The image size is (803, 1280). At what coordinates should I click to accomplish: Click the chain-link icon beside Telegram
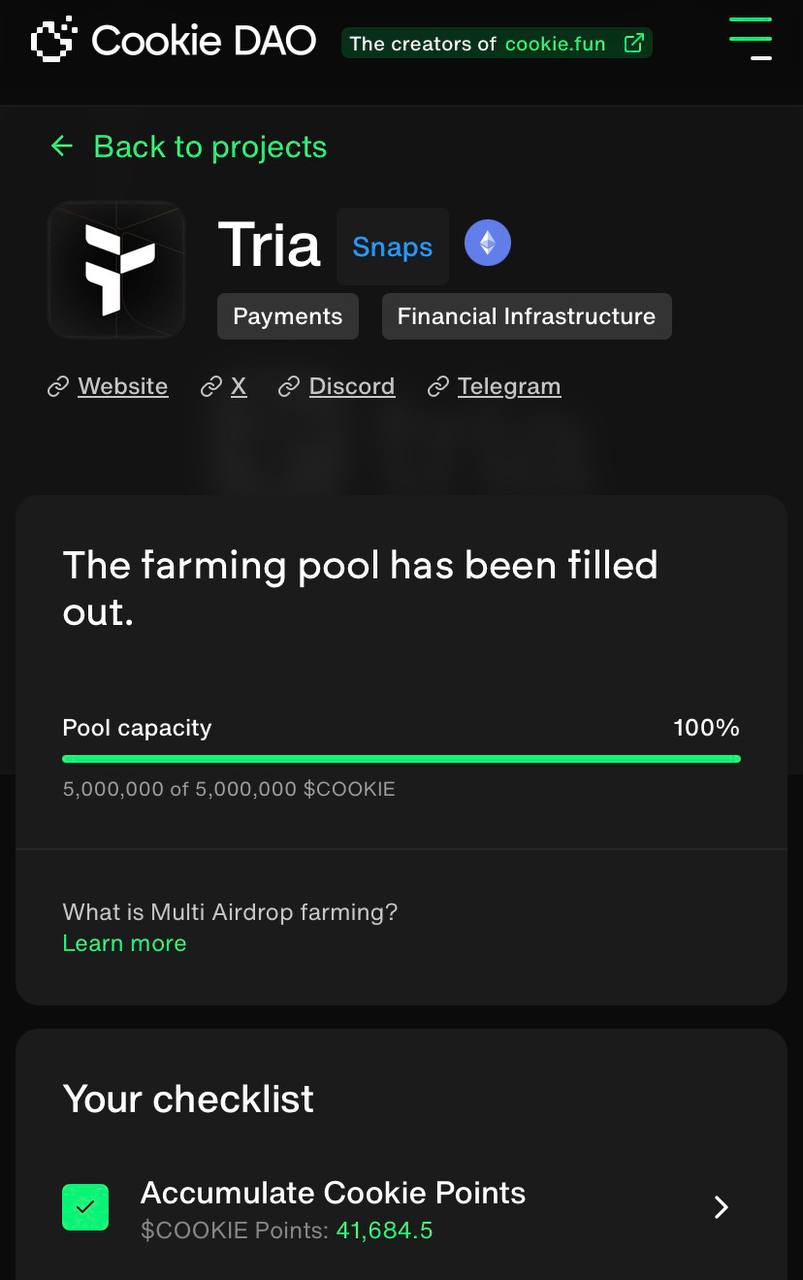[437, 387]
